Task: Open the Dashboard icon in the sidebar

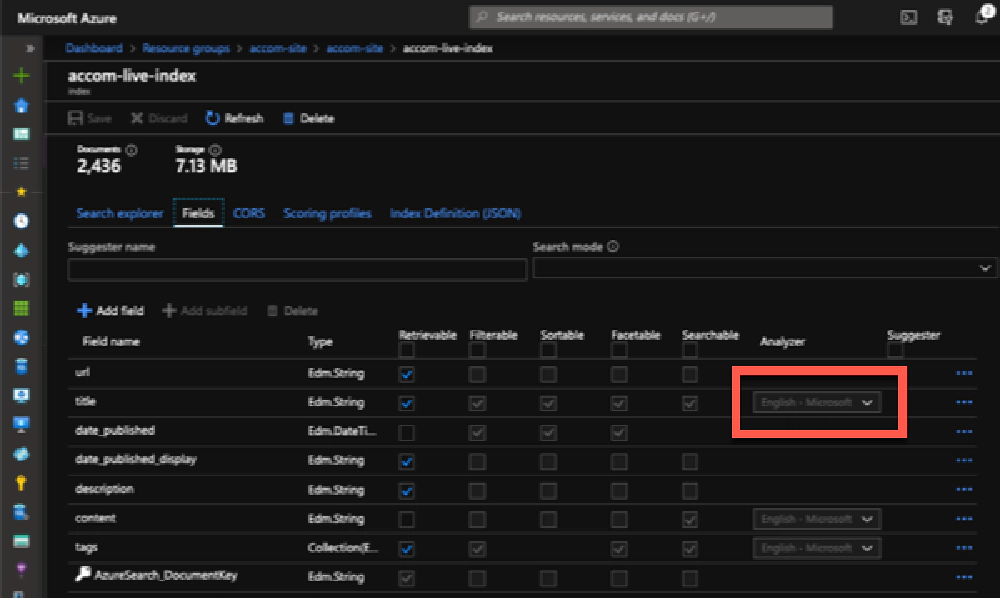Action: click(x=20, y=133)
